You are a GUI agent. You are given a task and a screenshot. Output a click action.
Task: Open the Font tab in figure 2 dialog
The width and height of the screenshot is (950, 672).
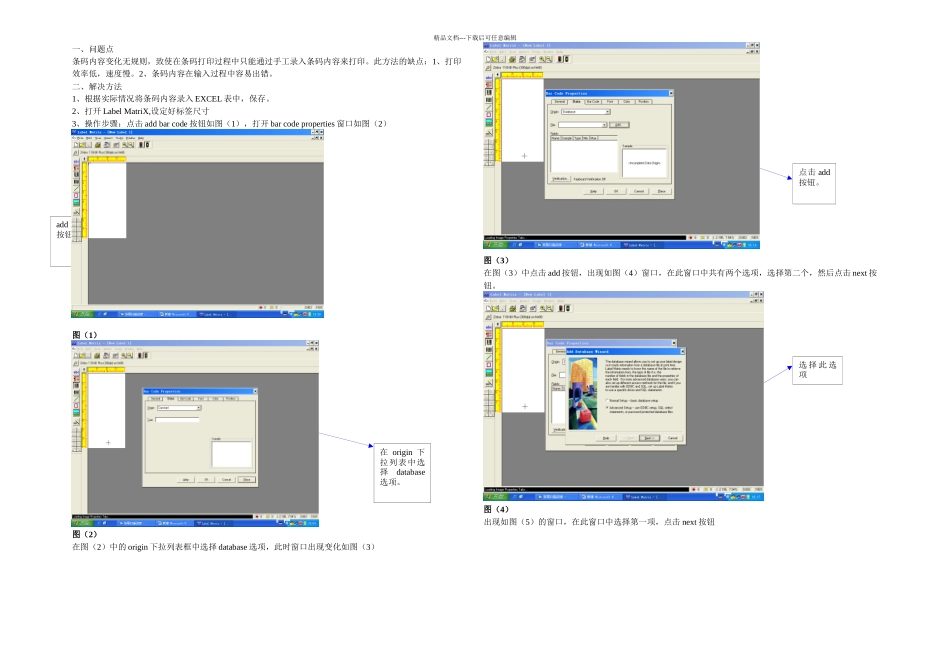pos(201,399)
